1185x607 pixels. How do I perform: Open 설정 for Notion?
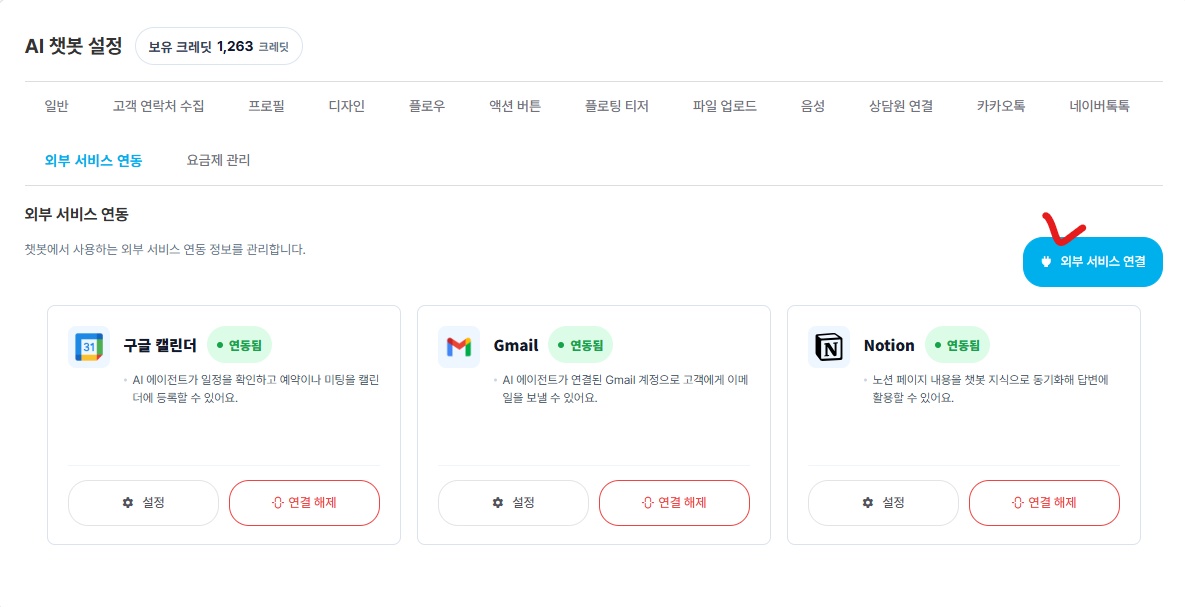coord(883,503)
